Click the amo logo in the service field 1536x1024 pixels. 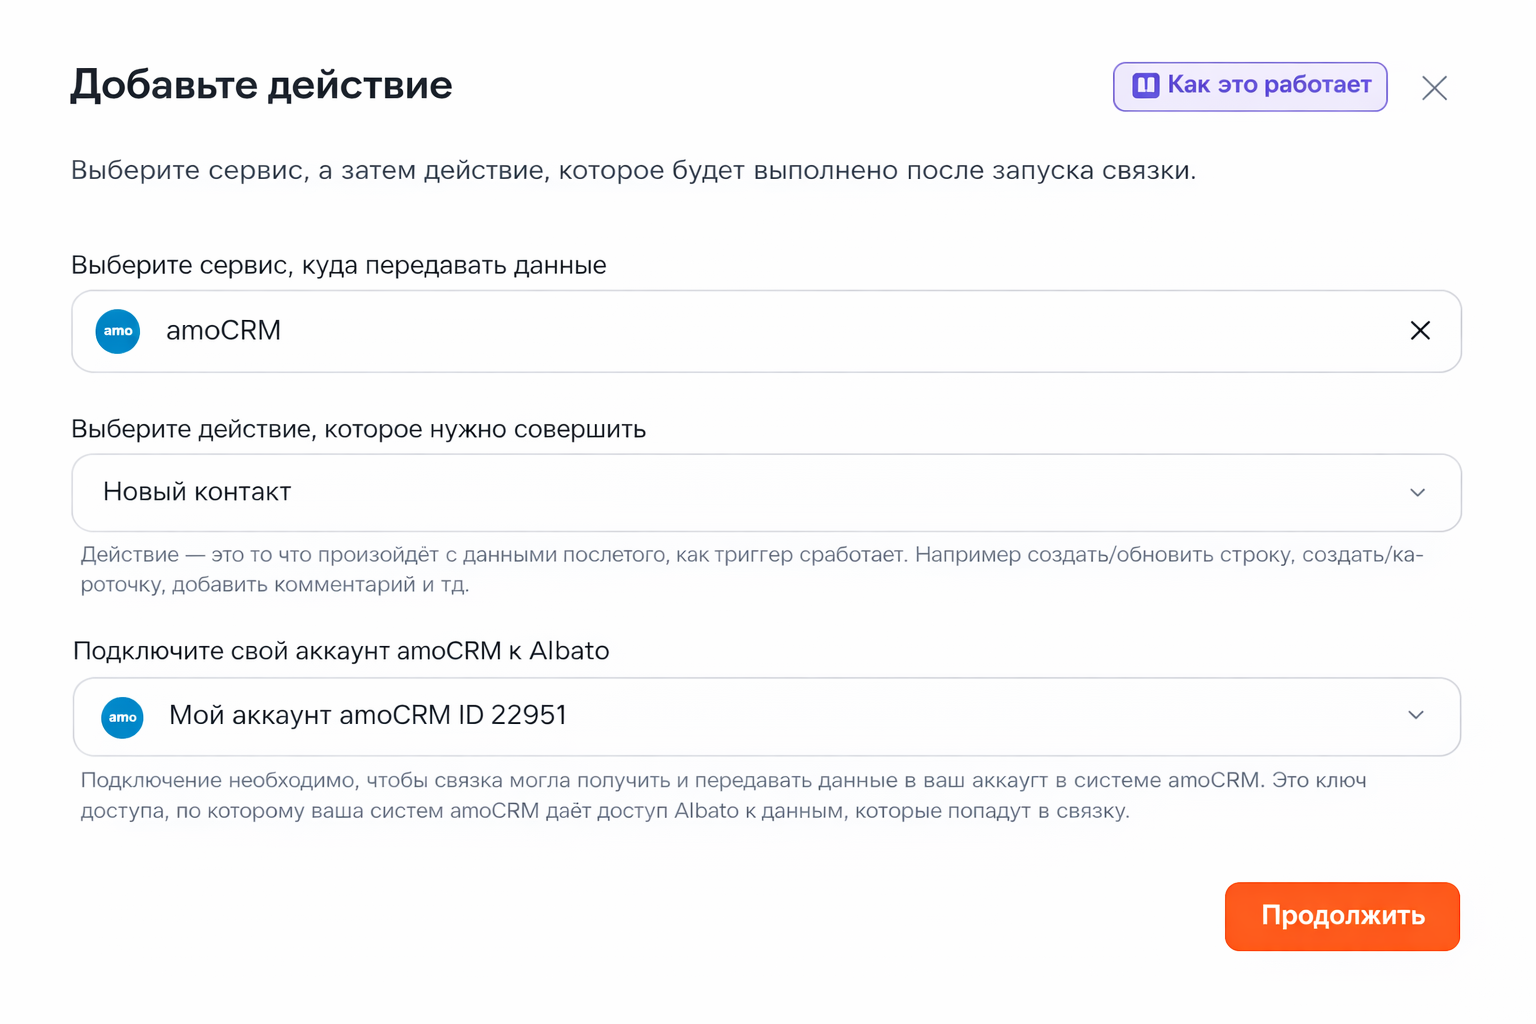[118, 331]
